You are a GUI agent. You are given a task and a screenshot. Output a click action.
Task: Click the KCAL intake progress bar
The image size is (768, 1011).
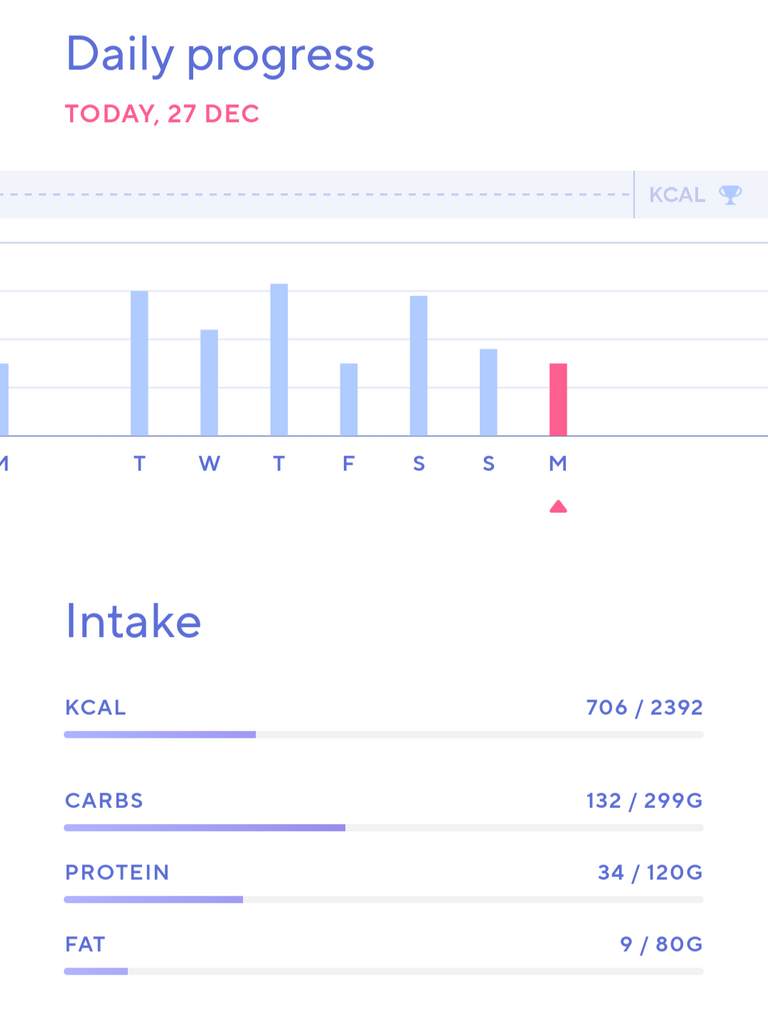pos(383,734)
